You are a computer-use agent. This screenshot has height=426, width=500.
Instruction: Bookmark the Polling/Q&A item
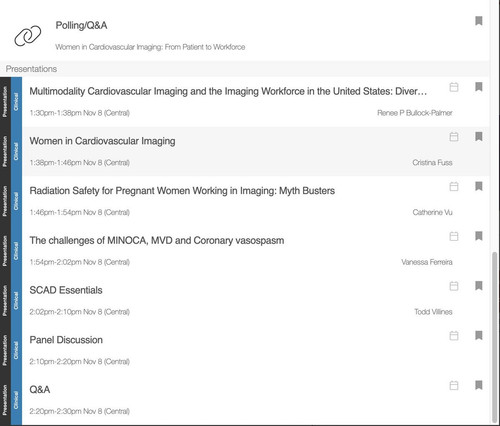point(479,21)
